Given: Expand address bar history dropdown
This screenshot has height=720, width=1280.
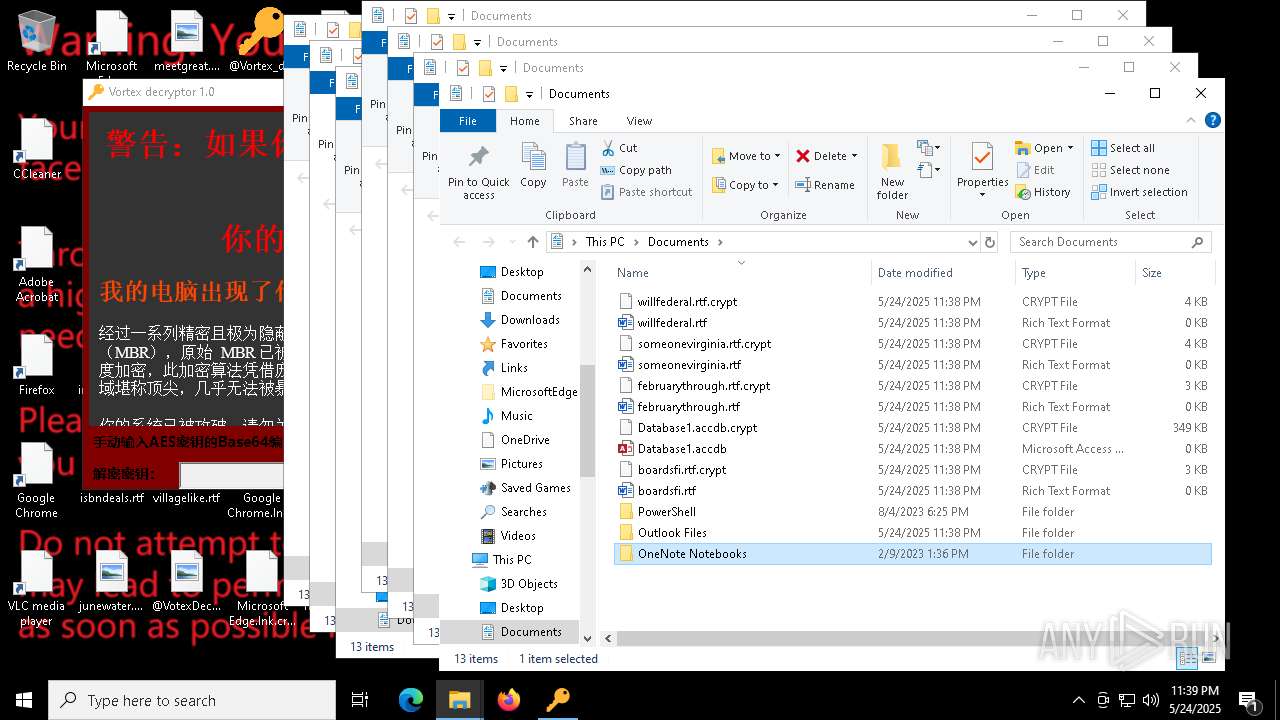Looking at the screenshot, I should pos(972,242).
